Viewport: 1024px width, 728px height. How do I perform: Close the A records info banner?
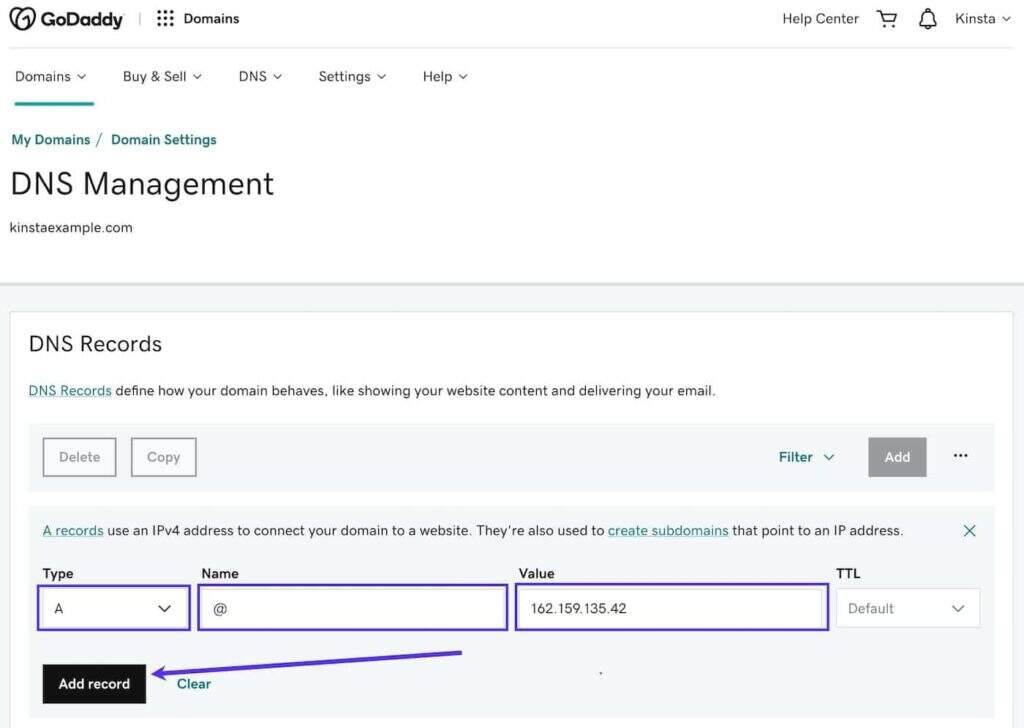[x=969, y=531]
